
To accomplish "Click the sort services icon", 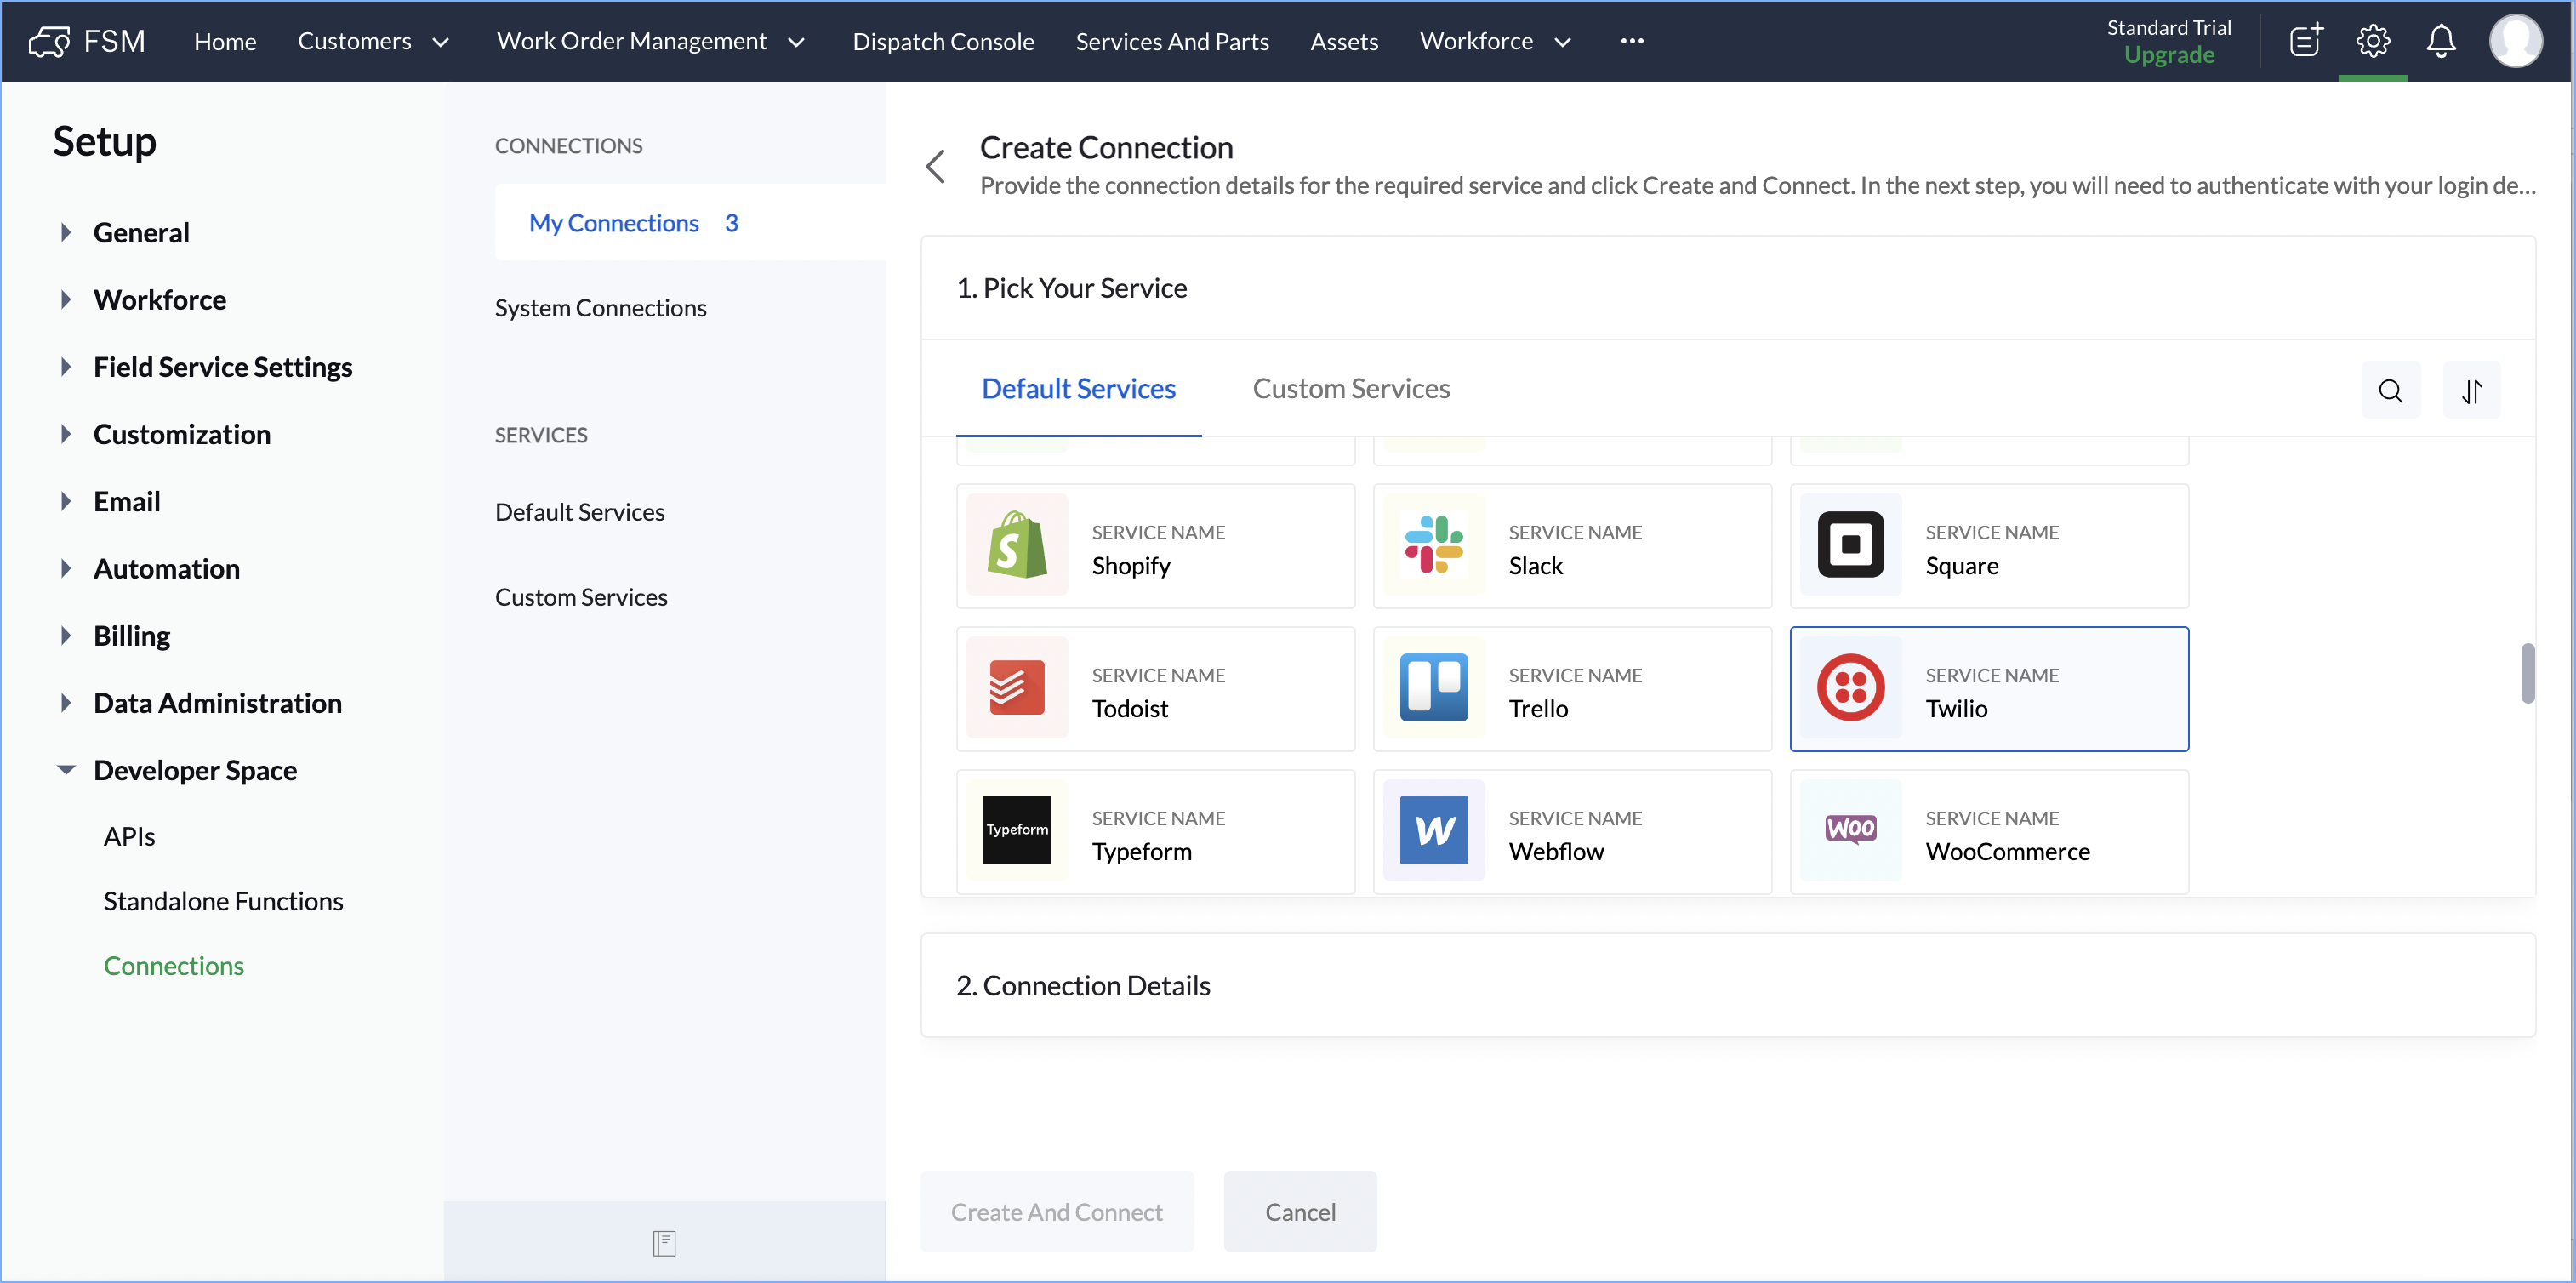I will (x=2471, y=391).
